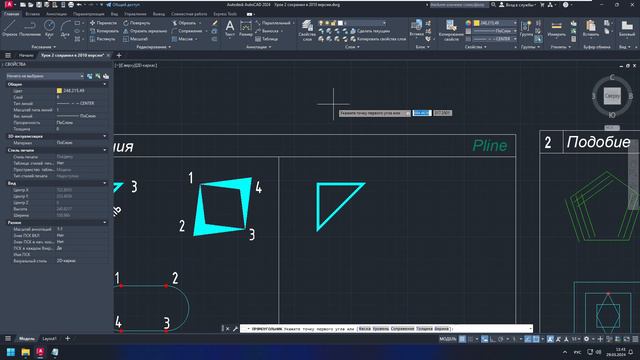Click Копирование свойств match properties
Image resolution: width=640 pixels, height=360 pixels.
pyautogui.click(x=451, y=30)
